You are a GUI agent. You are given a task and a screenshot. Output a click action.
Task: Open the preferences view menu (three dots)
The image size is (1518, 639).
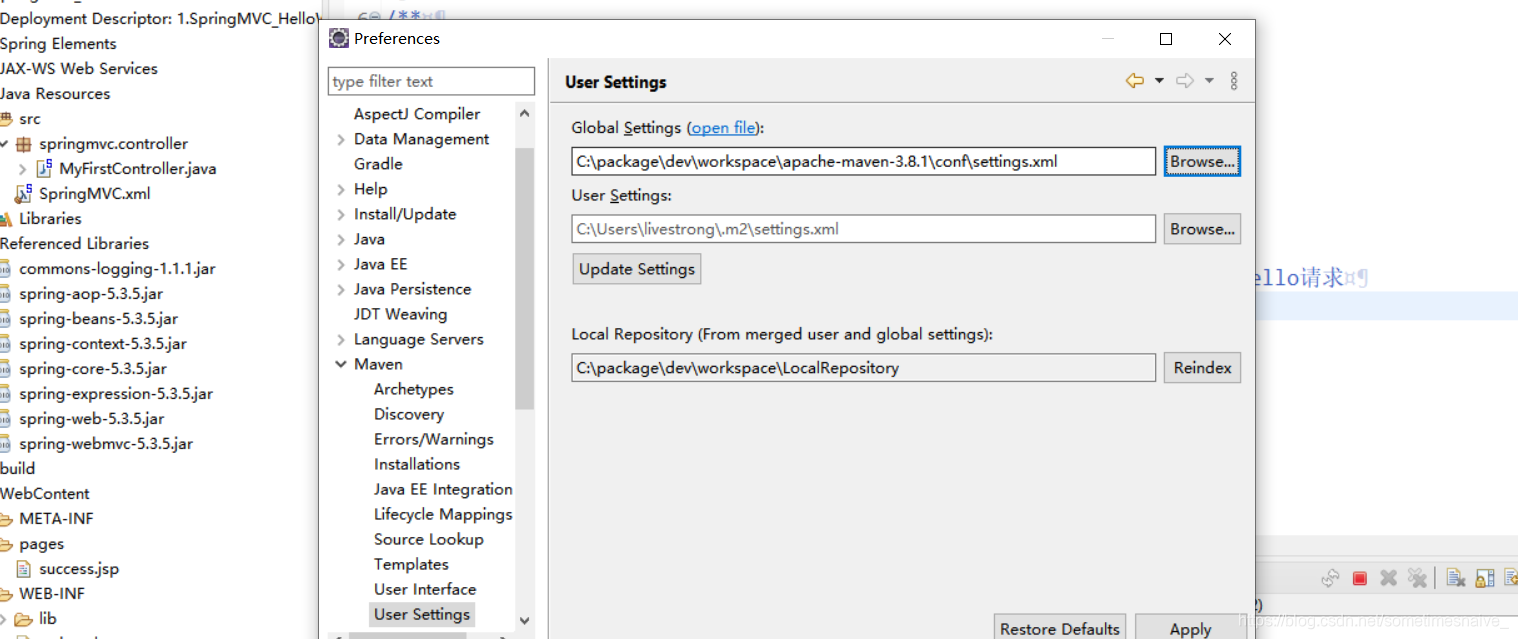tap(1234, 81)
